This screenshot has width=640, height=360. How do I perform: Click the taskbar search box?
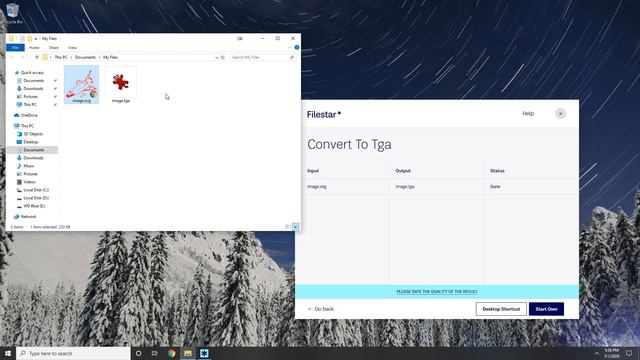click(73, 353)
